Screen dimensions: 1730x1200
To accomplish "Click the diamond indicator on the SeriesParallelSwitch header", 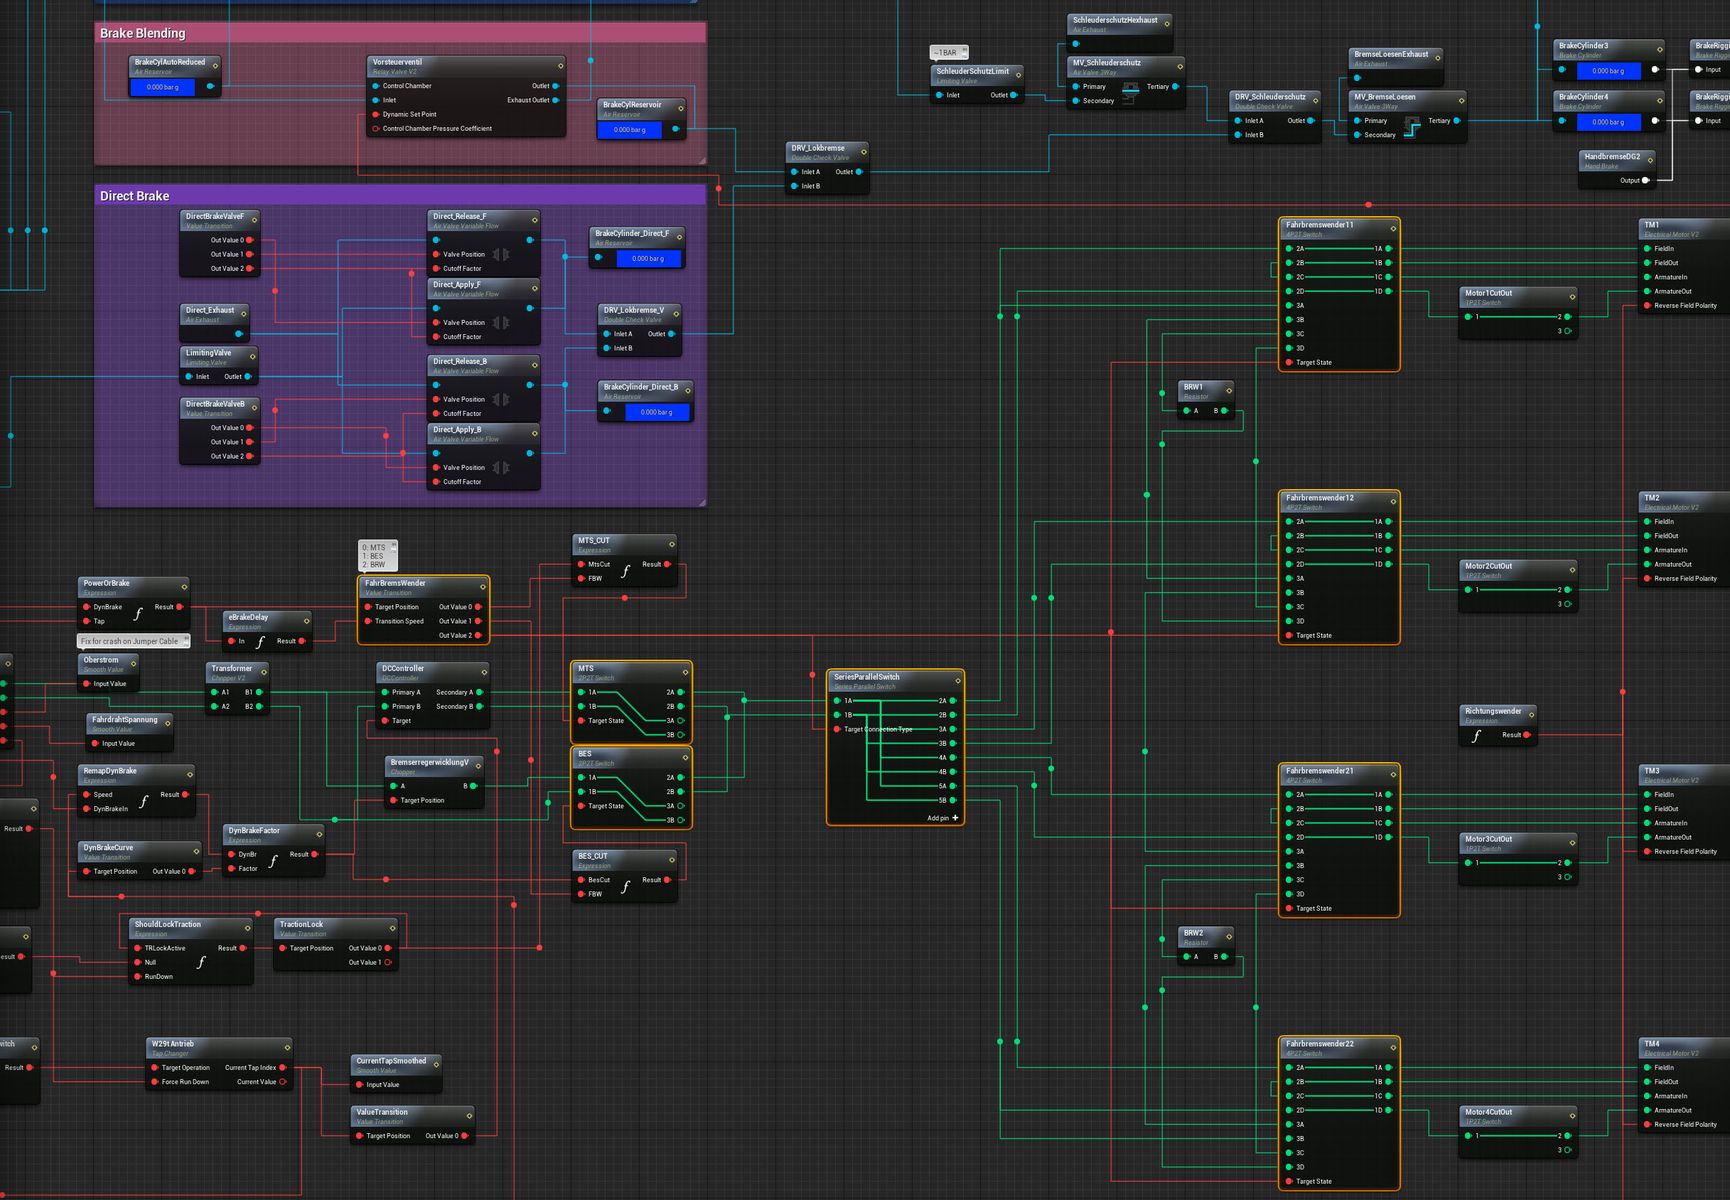I will [x=958, y=681].
